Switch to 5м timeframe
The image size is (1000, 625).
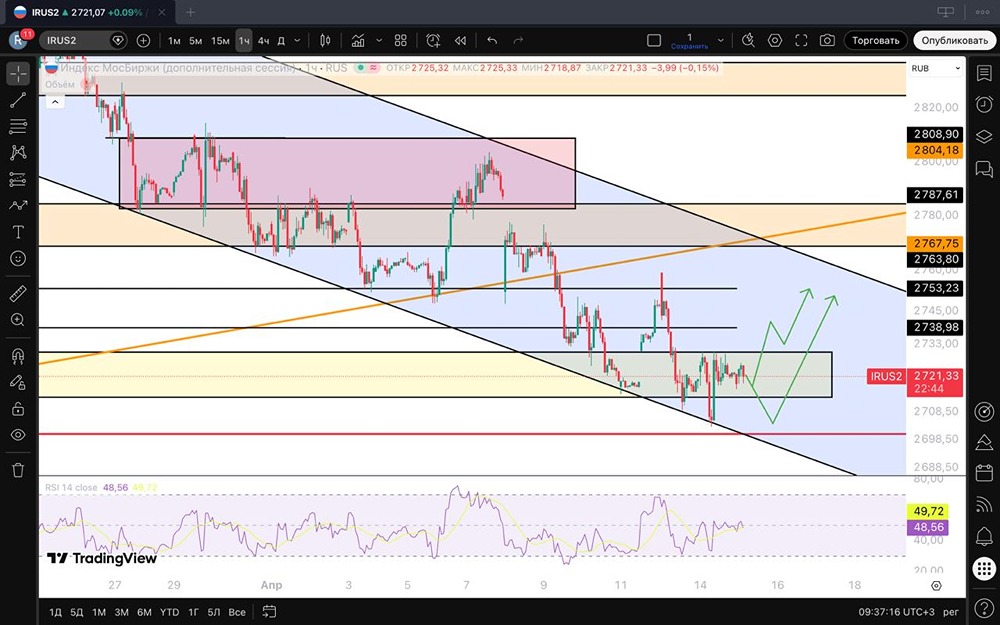click(x=195, y=40)
